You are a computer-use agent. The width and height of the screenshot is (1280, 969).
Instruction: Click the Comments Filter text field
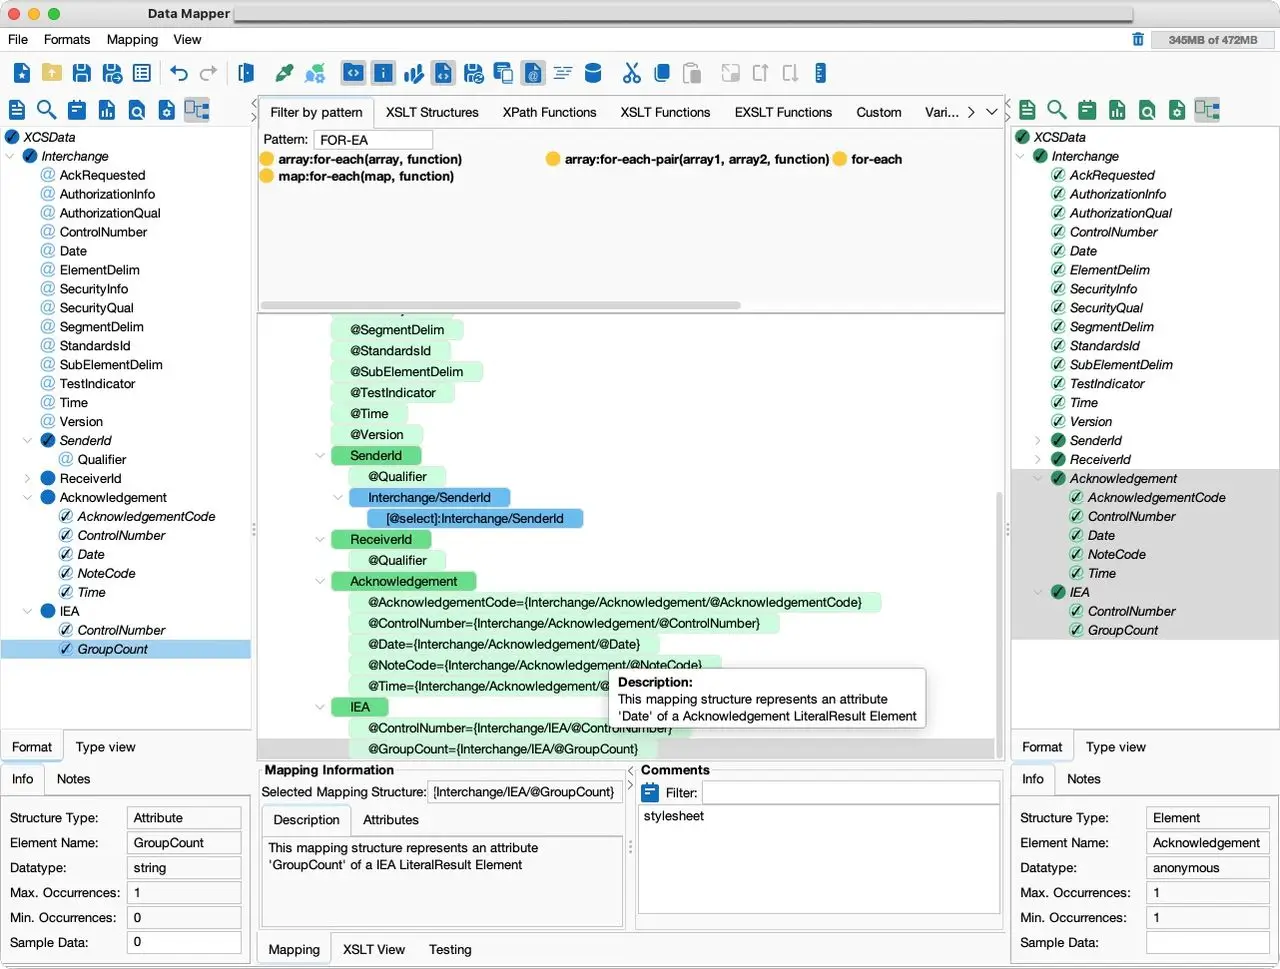click(x=850, y=793)
